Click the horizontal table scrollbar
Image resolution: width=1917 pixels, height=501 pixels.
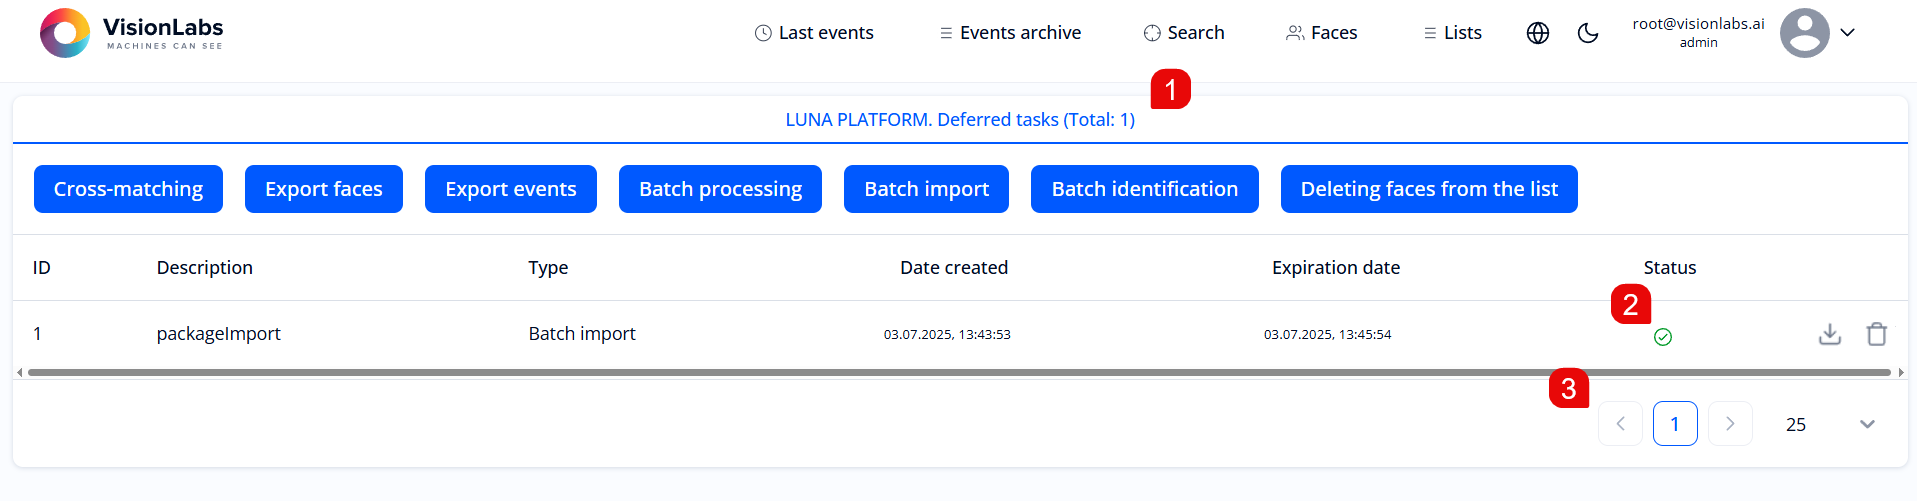[958, 372]
